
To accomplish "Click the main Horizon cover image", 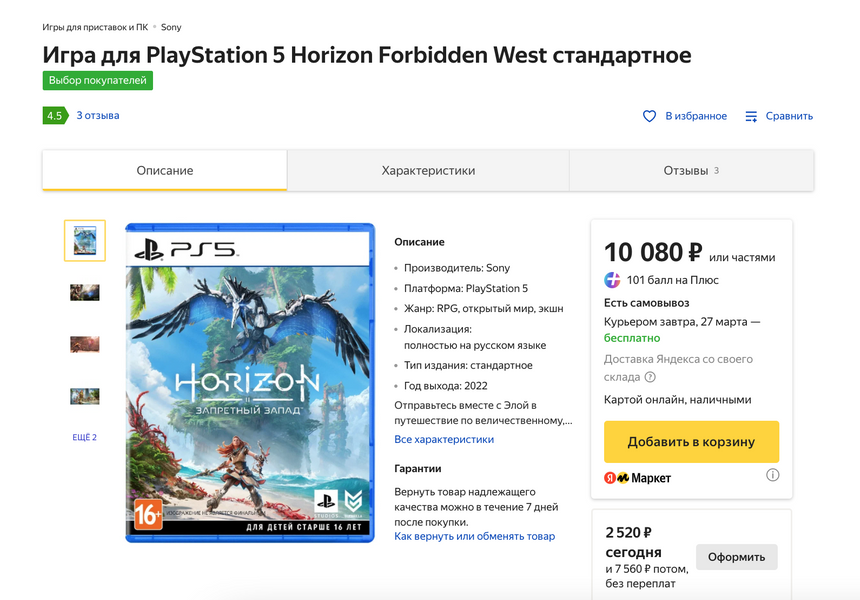I will point(250,383).
